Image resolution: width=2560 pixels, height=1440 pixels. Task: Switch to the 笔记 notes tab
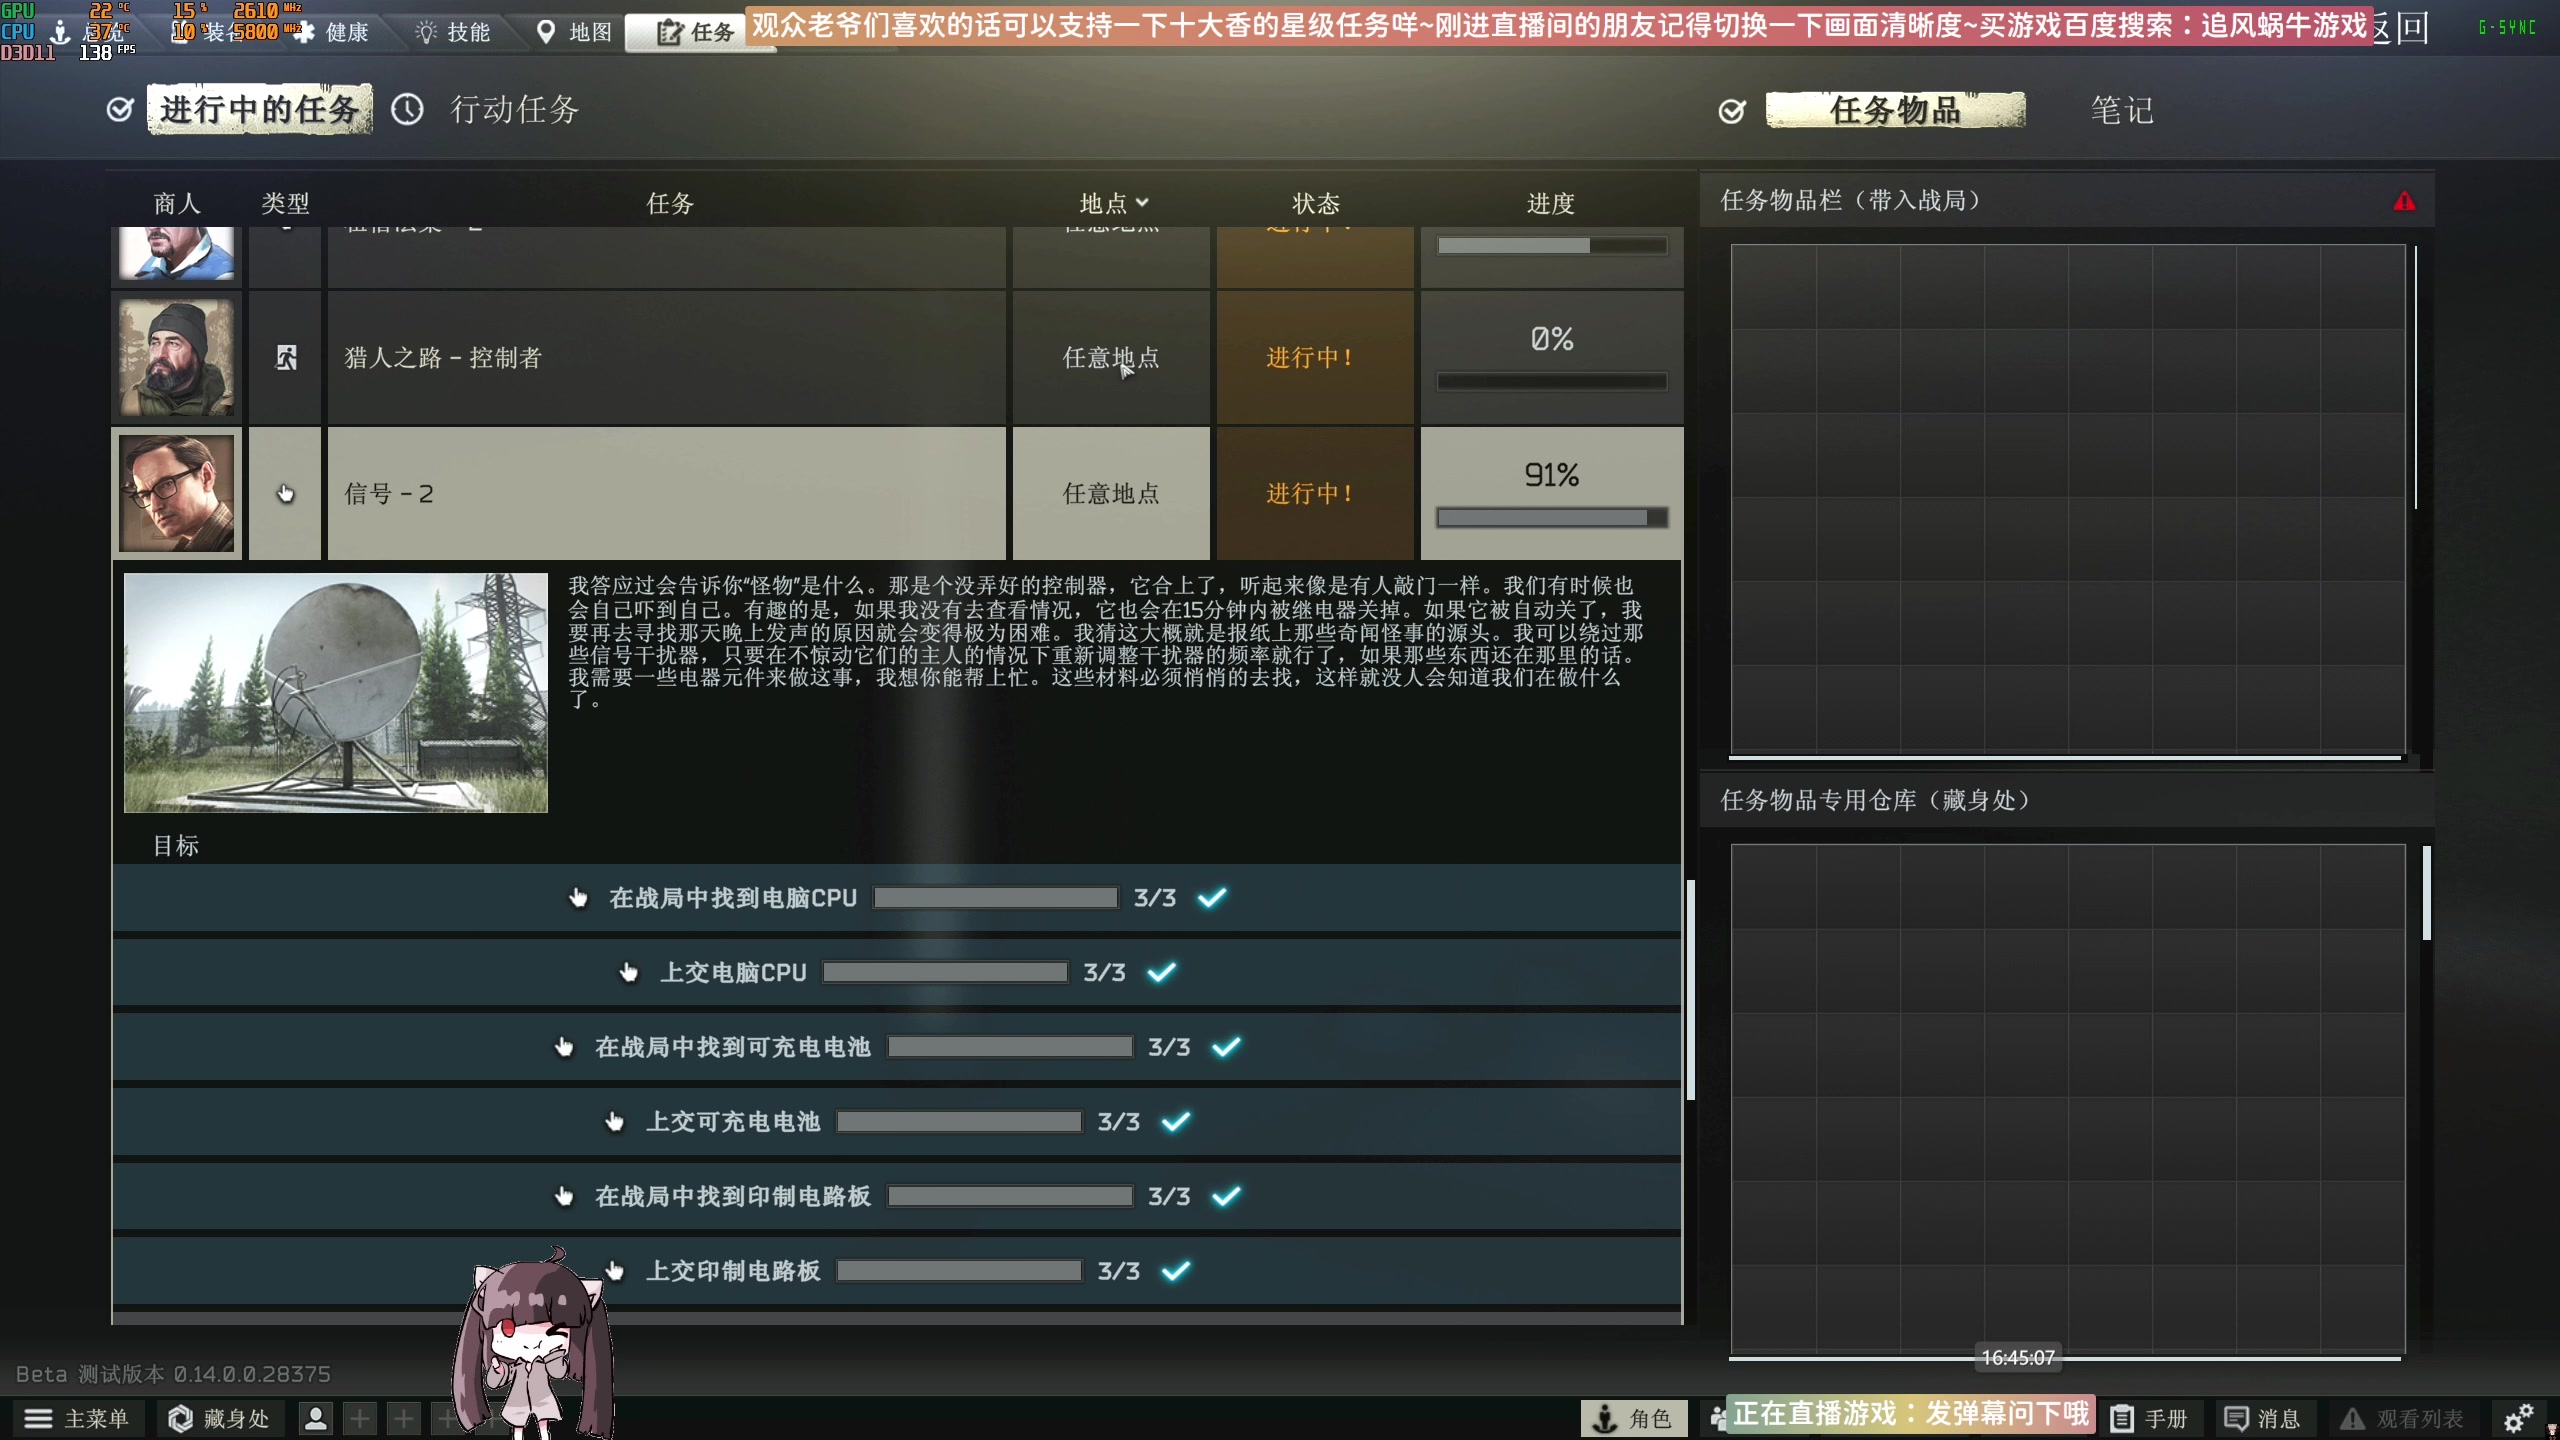click(2122, 110)
